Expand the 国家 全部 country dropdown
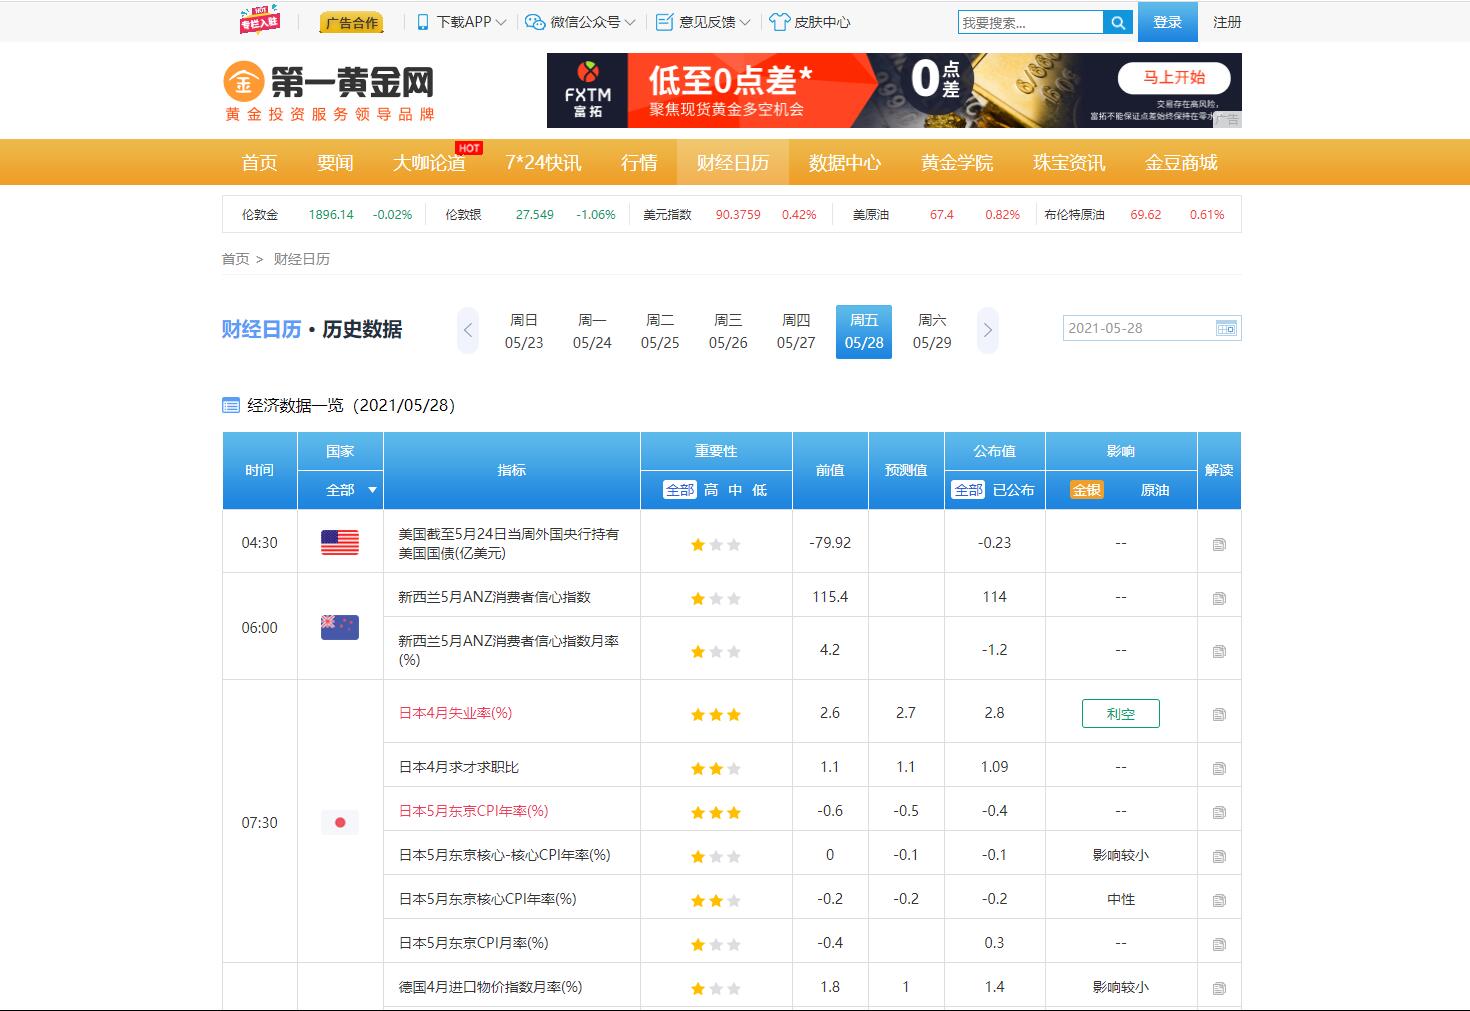Screen dimensions: 1470x1011 point(350,490)
